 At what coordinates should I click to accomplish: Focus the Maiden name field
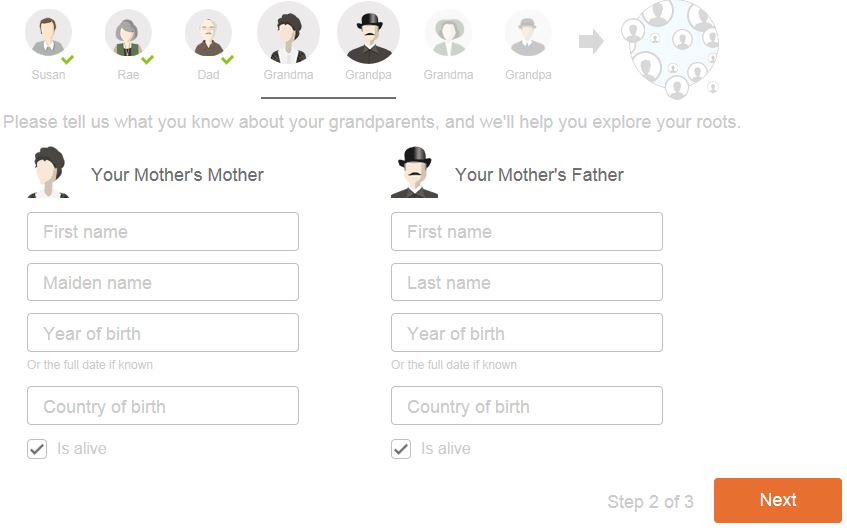tap(163, 283)
